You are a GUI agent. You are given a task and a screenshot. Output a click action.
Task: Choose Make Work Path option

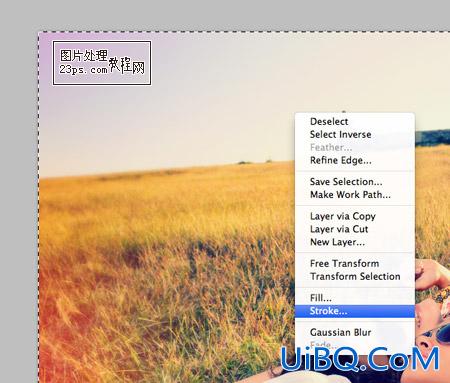click(x=355, y=195)
